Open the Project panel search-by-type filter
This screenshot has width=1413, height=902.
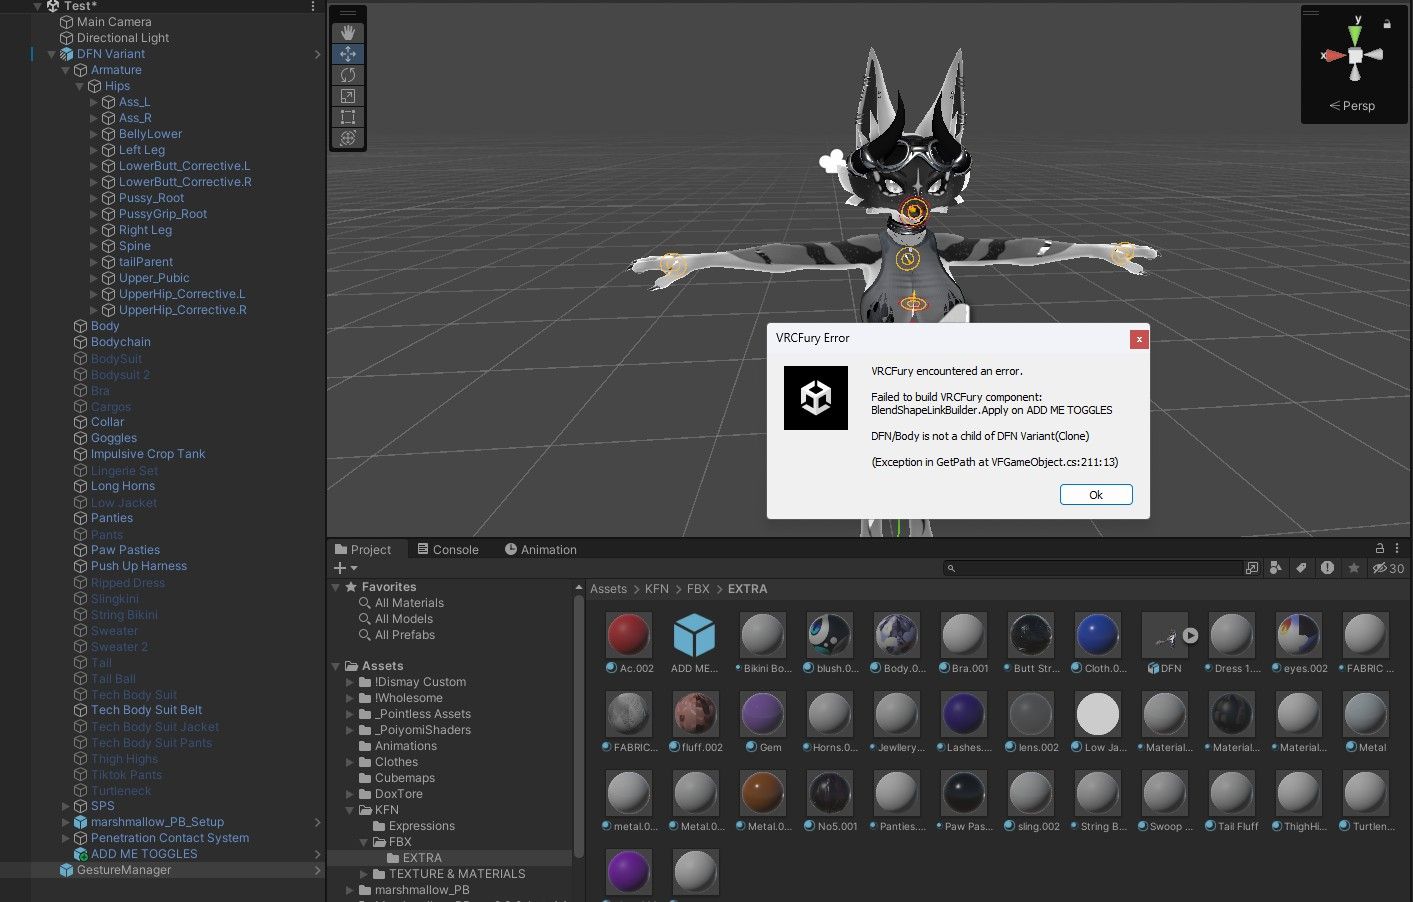pos(1275,568)
